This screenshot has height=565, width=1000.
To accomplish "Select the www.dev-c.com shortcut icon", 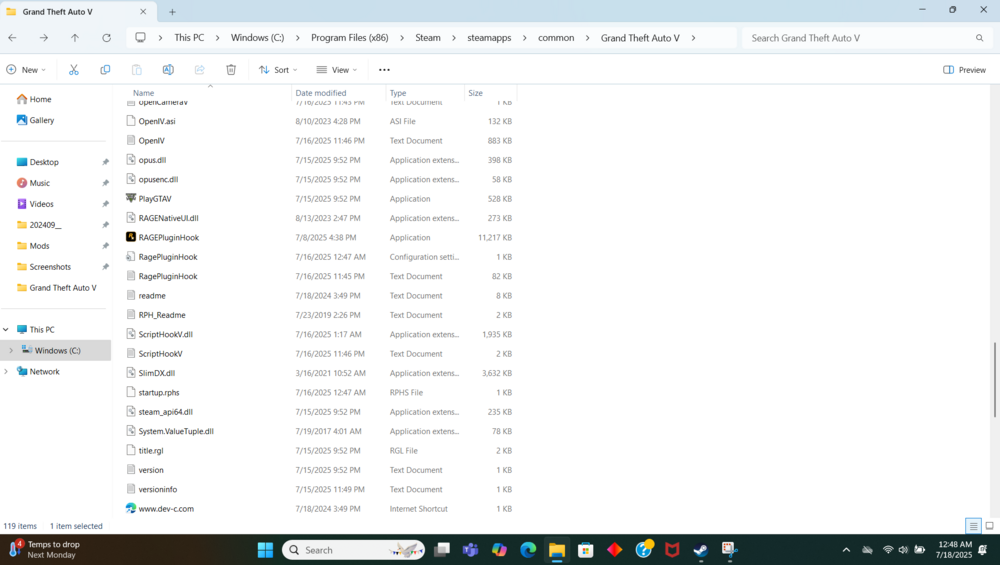I will pyautogui.click(x=131, y=508).
